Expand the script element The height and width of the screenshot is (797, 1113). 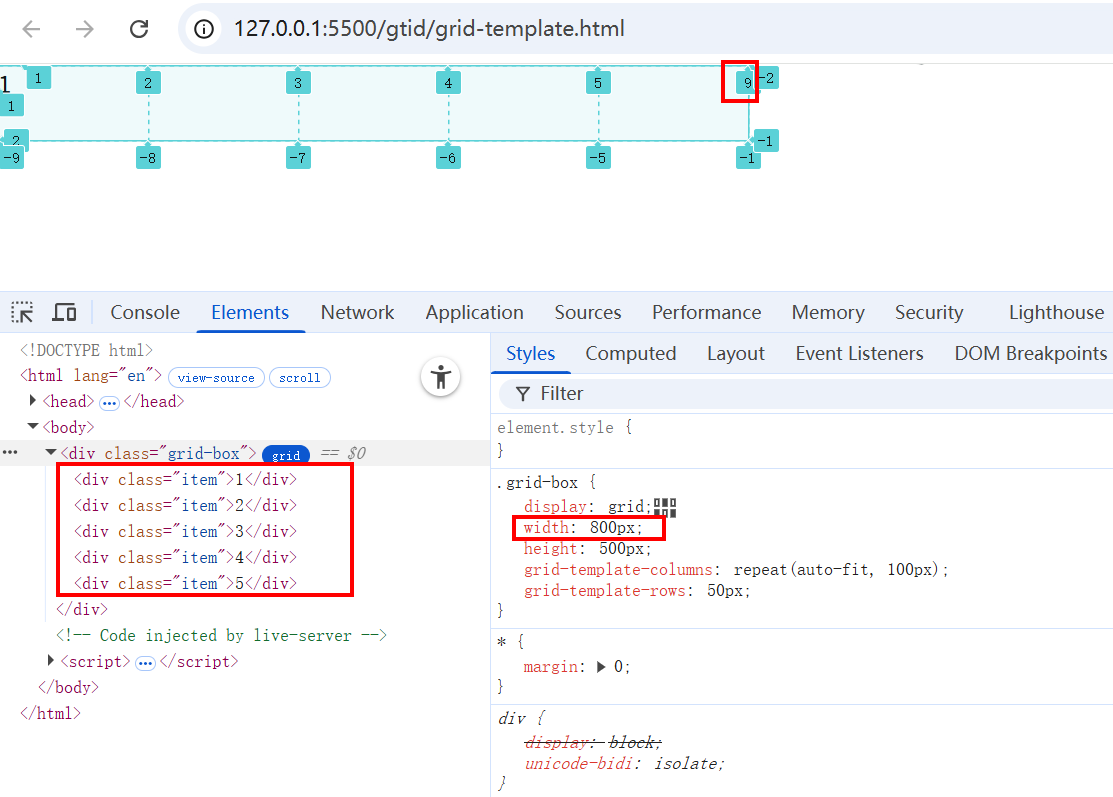[x=50, y=661]
